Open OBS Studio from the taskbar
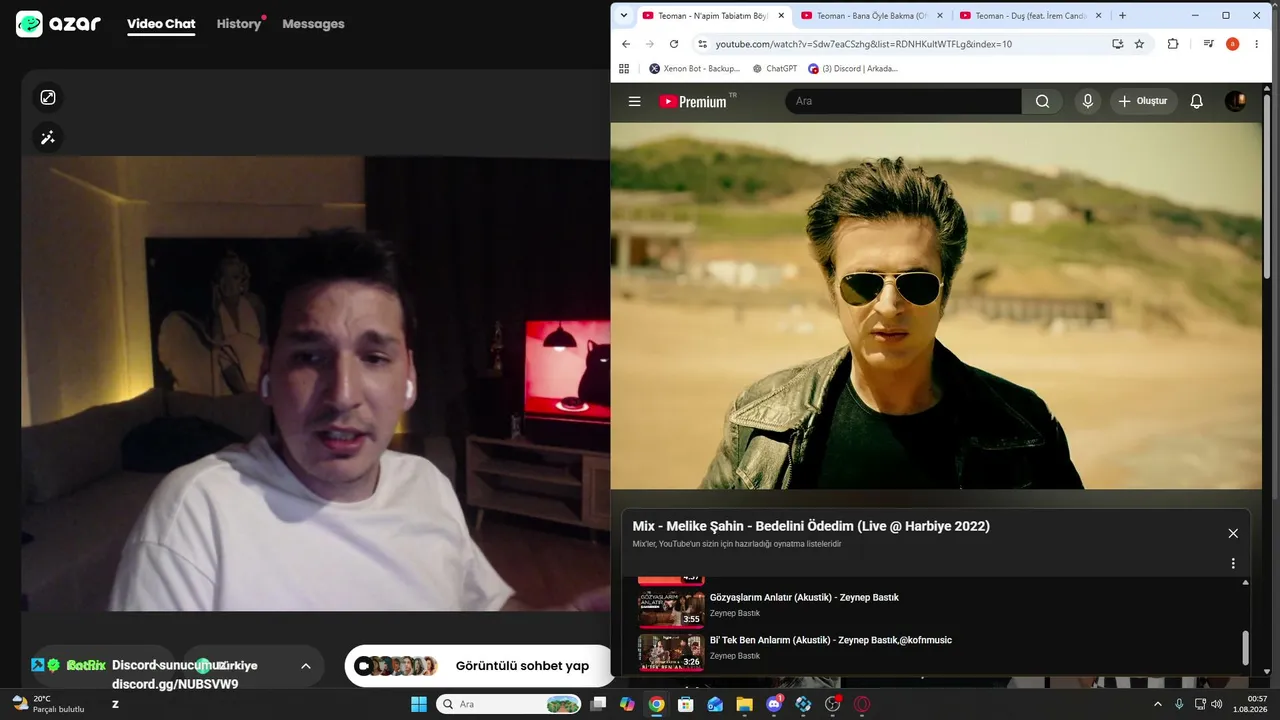 point(833,704)
